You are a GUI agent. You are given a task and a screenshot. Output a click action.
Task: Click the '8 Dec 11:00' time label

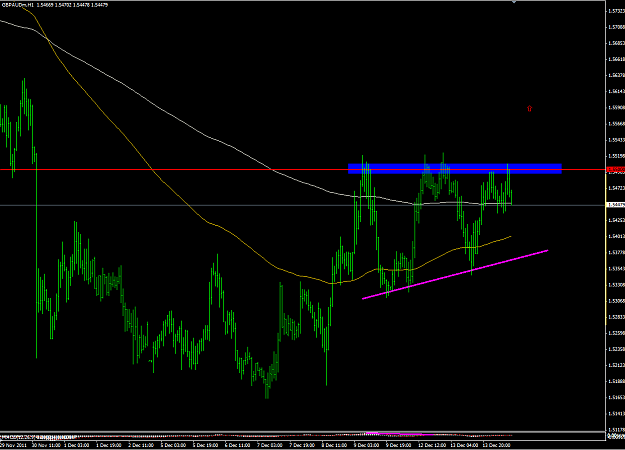click(x=334, y=445)
